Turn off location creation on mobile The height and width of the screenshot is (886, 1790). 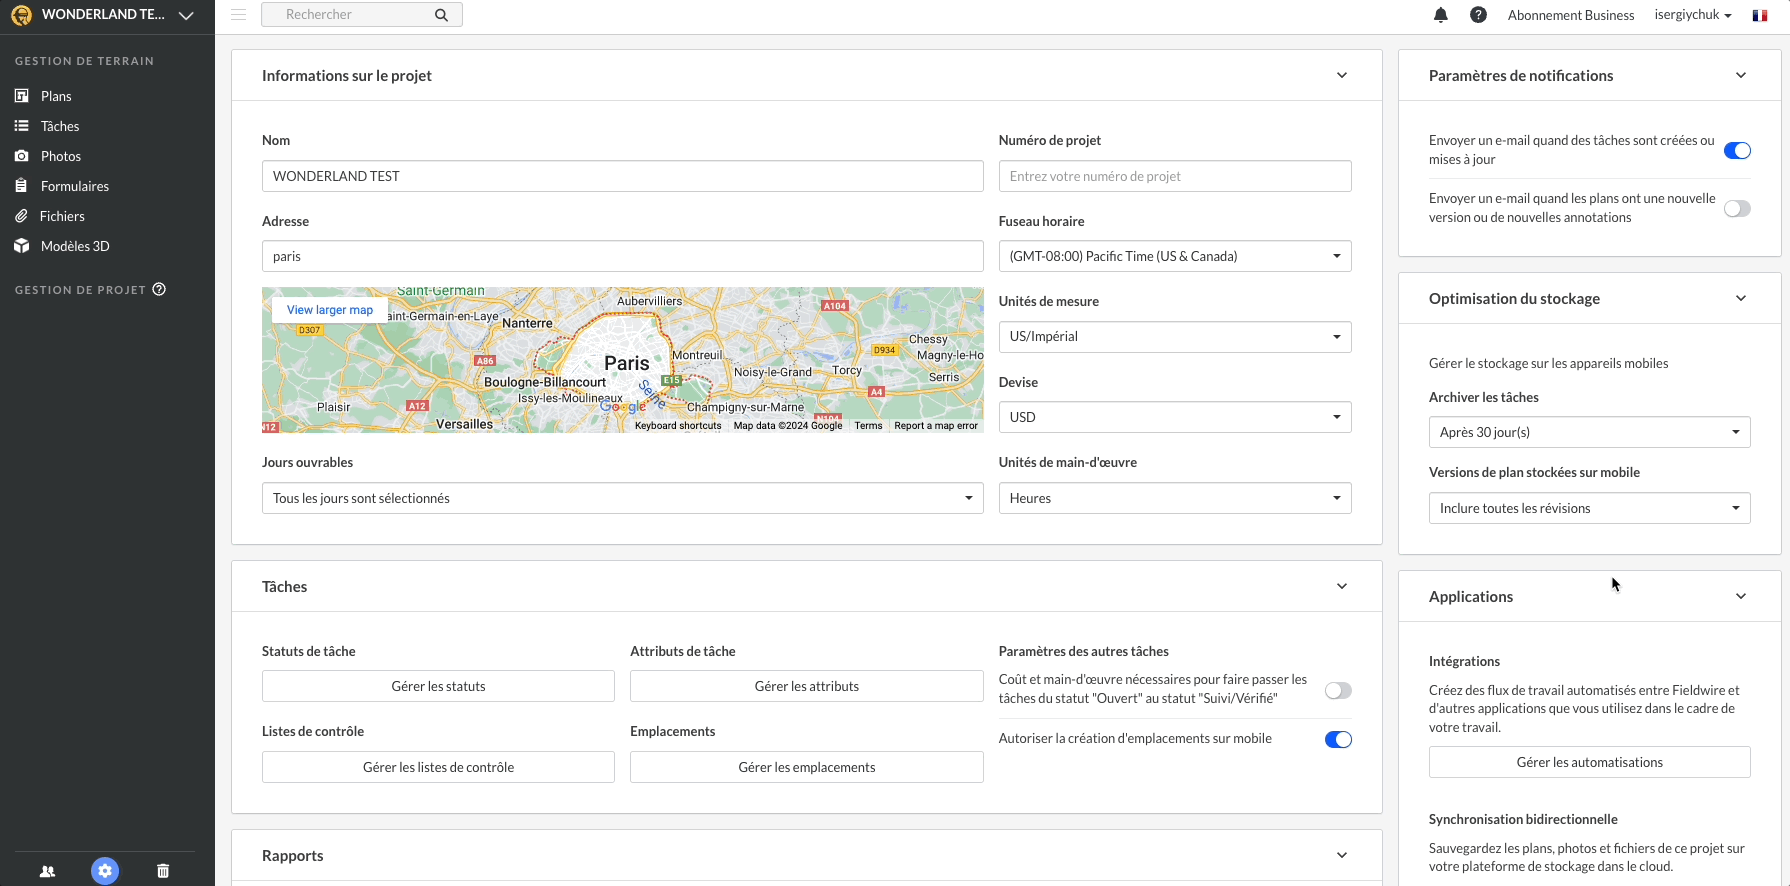[1338, 740]
